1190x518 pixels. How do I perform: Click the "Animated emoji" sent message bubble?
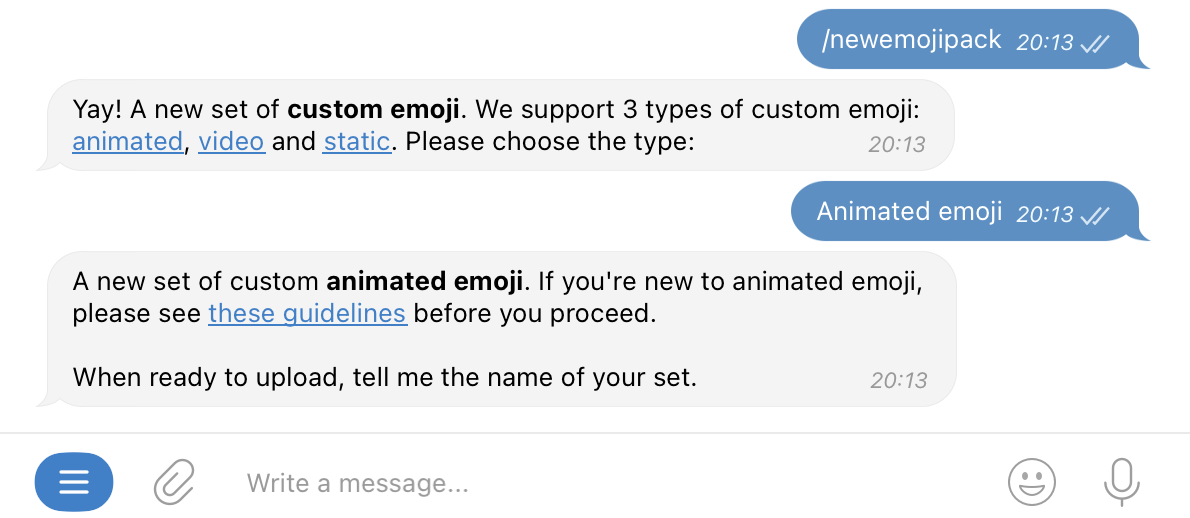[908, 212]
